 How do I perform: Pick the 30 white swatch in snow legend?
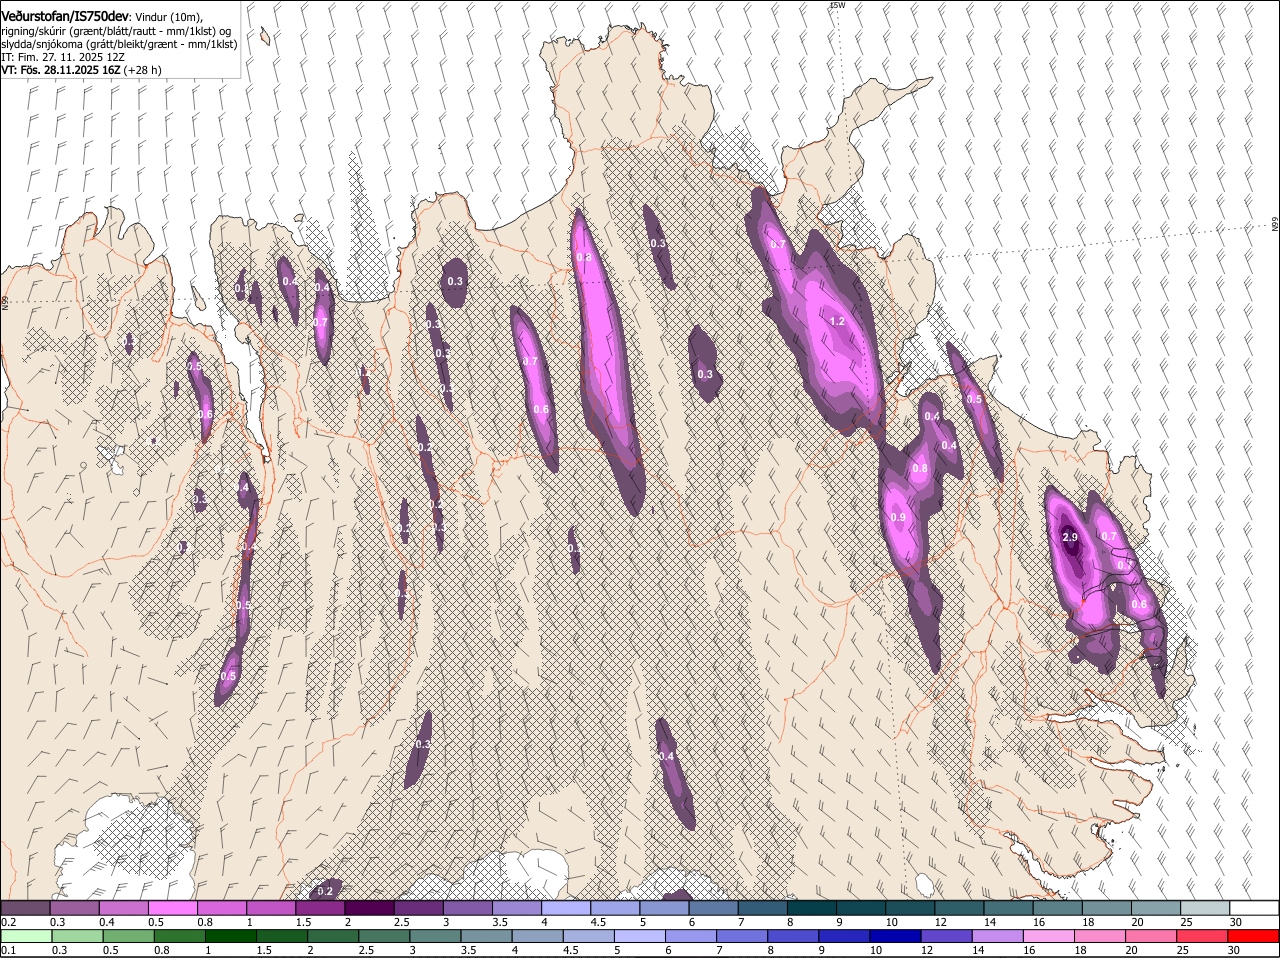(x=1254, y=908)
